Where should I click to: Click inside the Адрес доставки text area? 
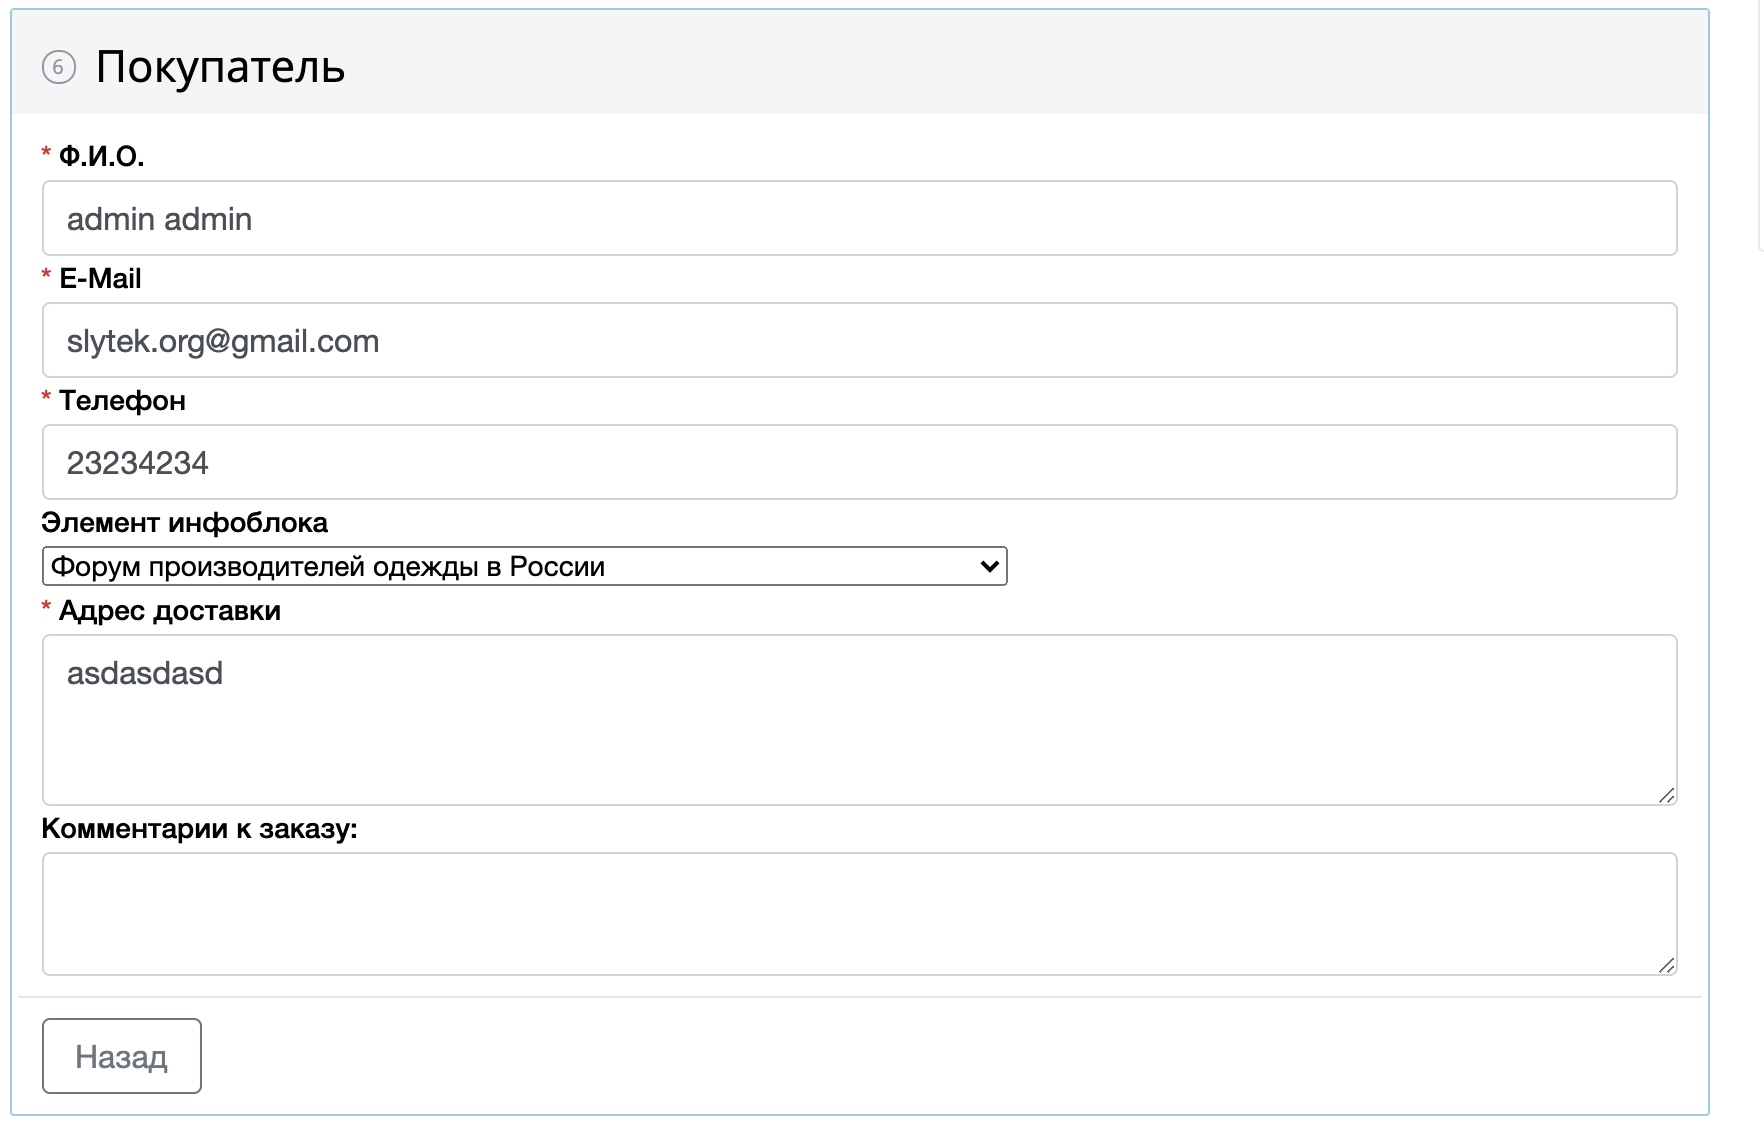tap(858, 719)
